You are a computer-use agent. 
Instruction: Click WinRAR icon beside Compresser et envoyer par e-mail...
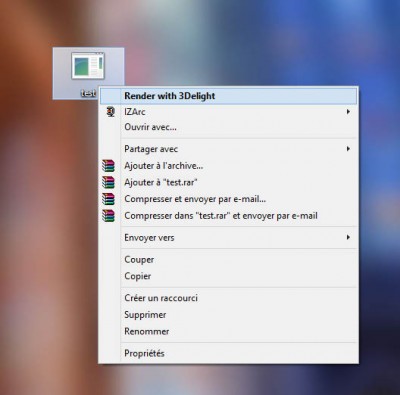point(108,199)
